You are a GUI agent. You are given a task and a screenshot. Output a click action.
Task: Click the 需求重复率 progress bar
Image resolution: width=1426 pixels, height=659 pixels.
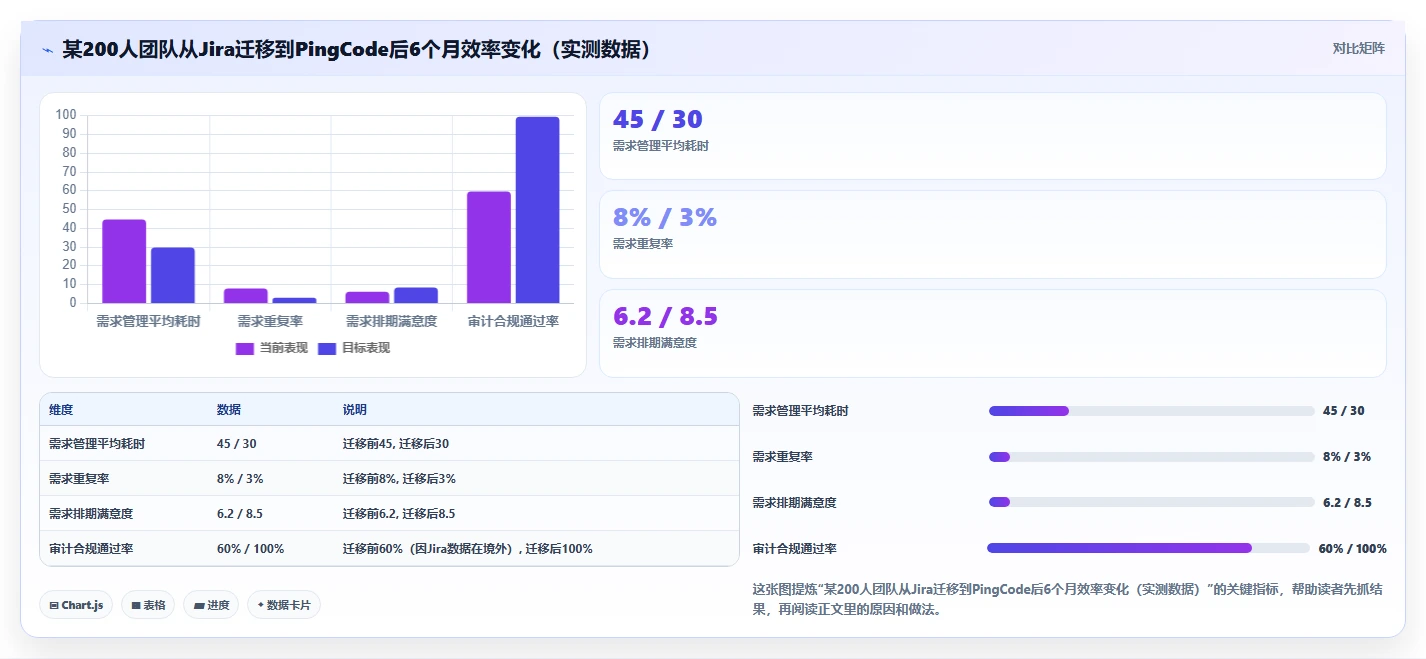tap(1151, 457)
